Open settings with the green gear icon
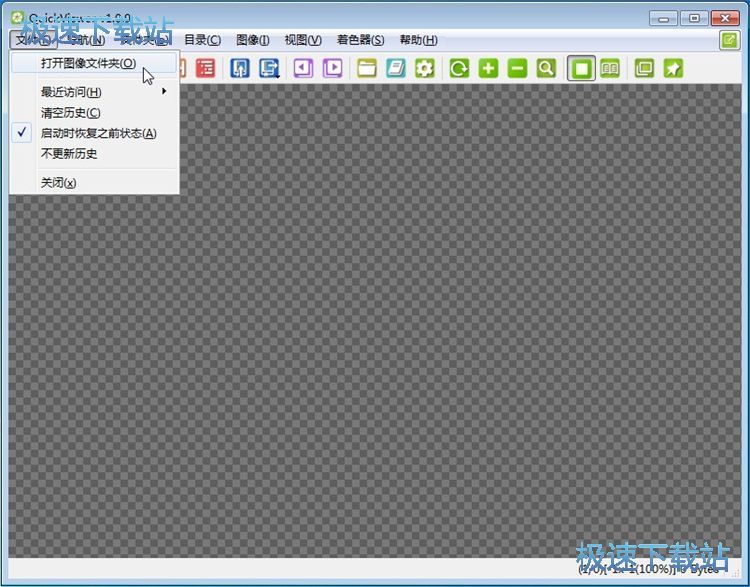The width and height of the screenshot is (750, 587). (x=425, y=68)
